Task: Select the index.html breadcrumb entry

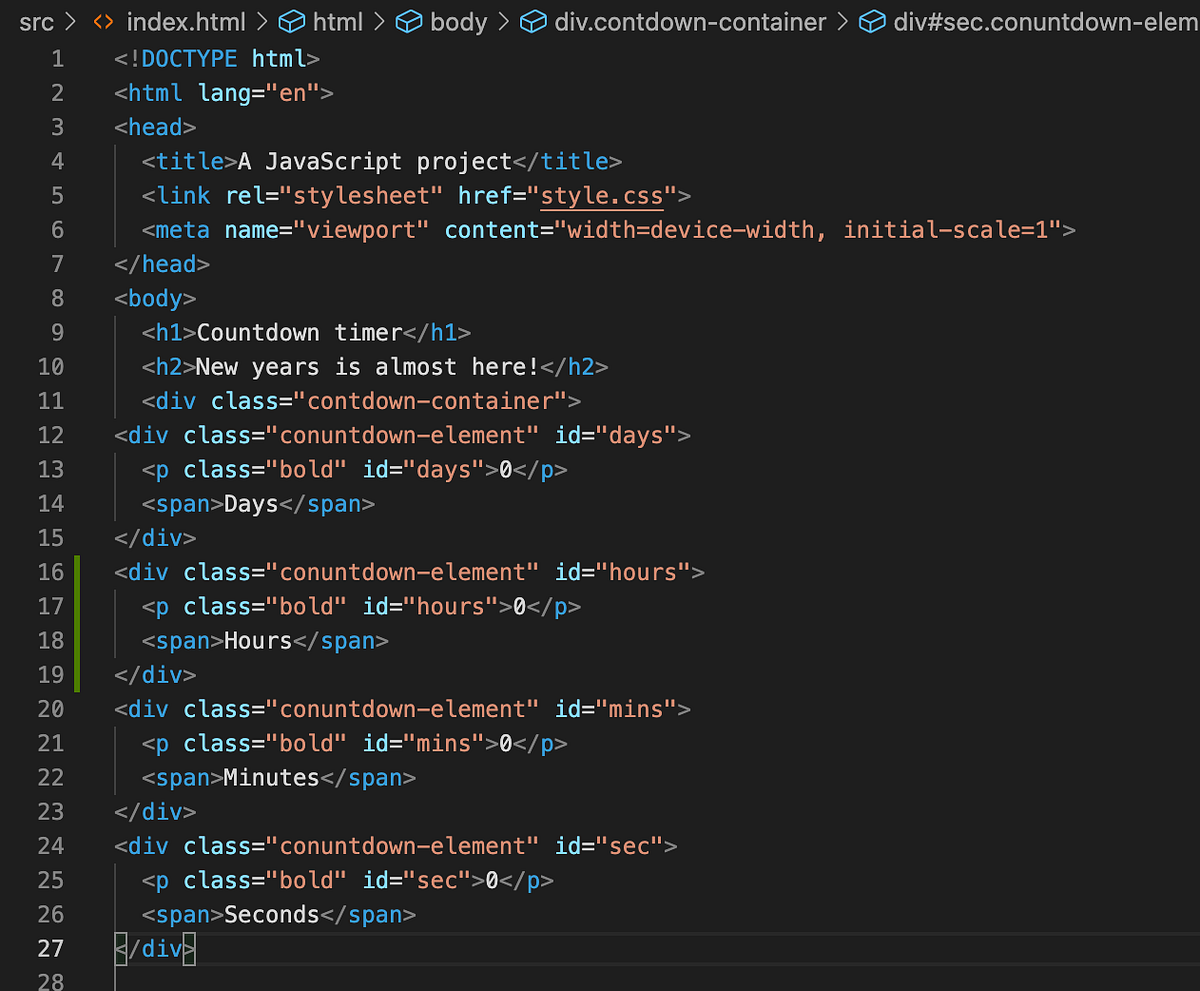Action: tap(186, 21)
